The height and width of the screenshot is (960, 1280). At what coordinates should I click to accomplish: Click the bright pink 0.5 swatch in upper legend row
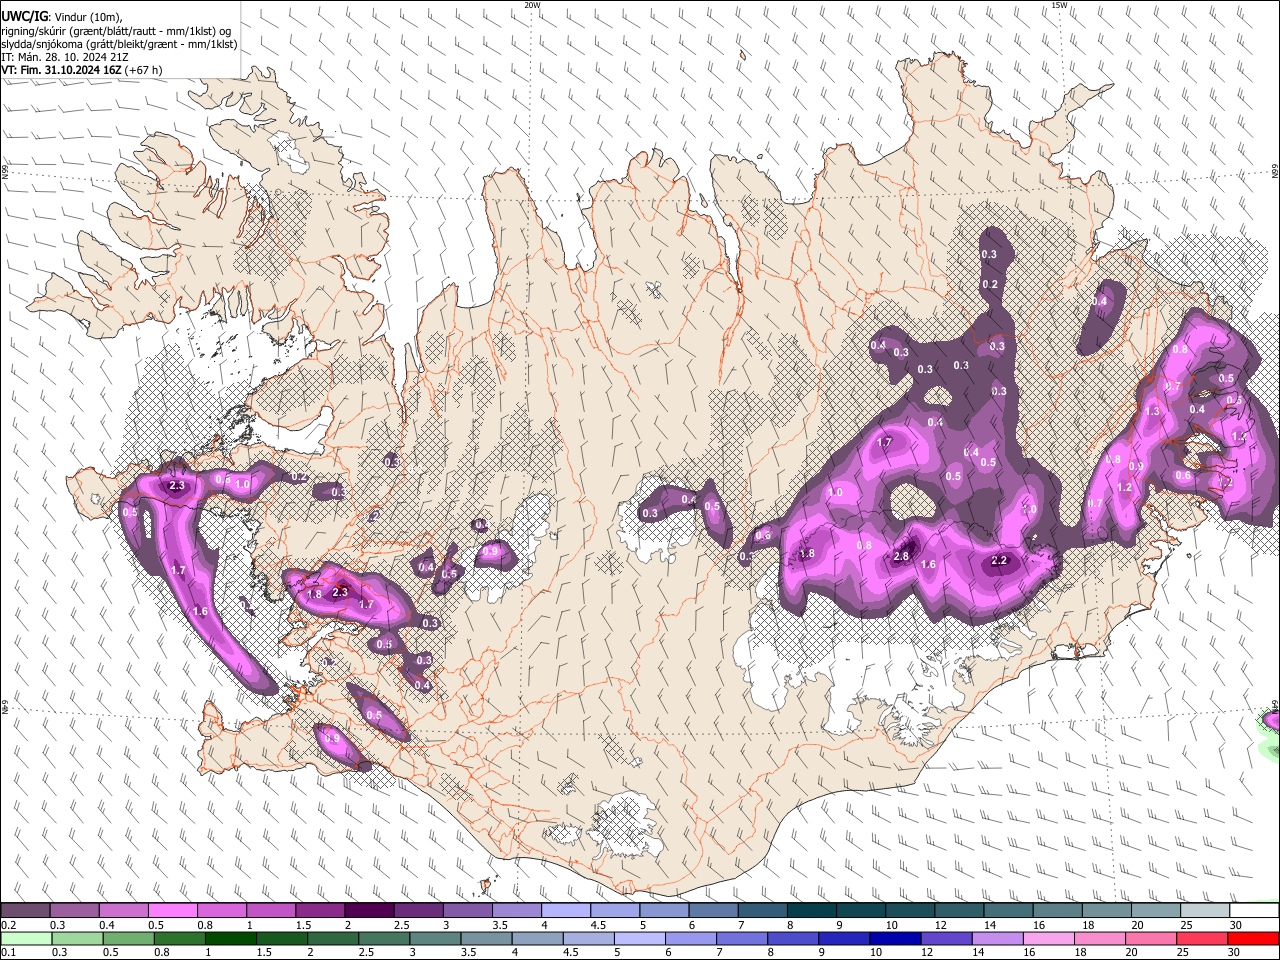pyautogui.click(x=173, y=911)
